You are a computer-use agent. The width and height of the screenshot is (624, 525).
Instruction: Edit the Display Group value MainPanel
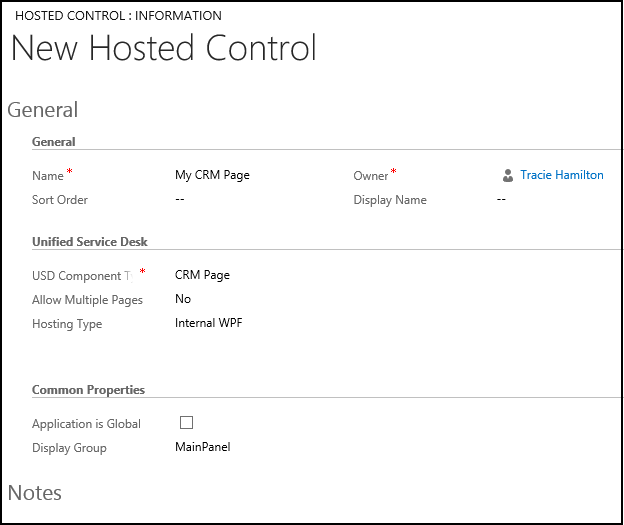(203, 447)
